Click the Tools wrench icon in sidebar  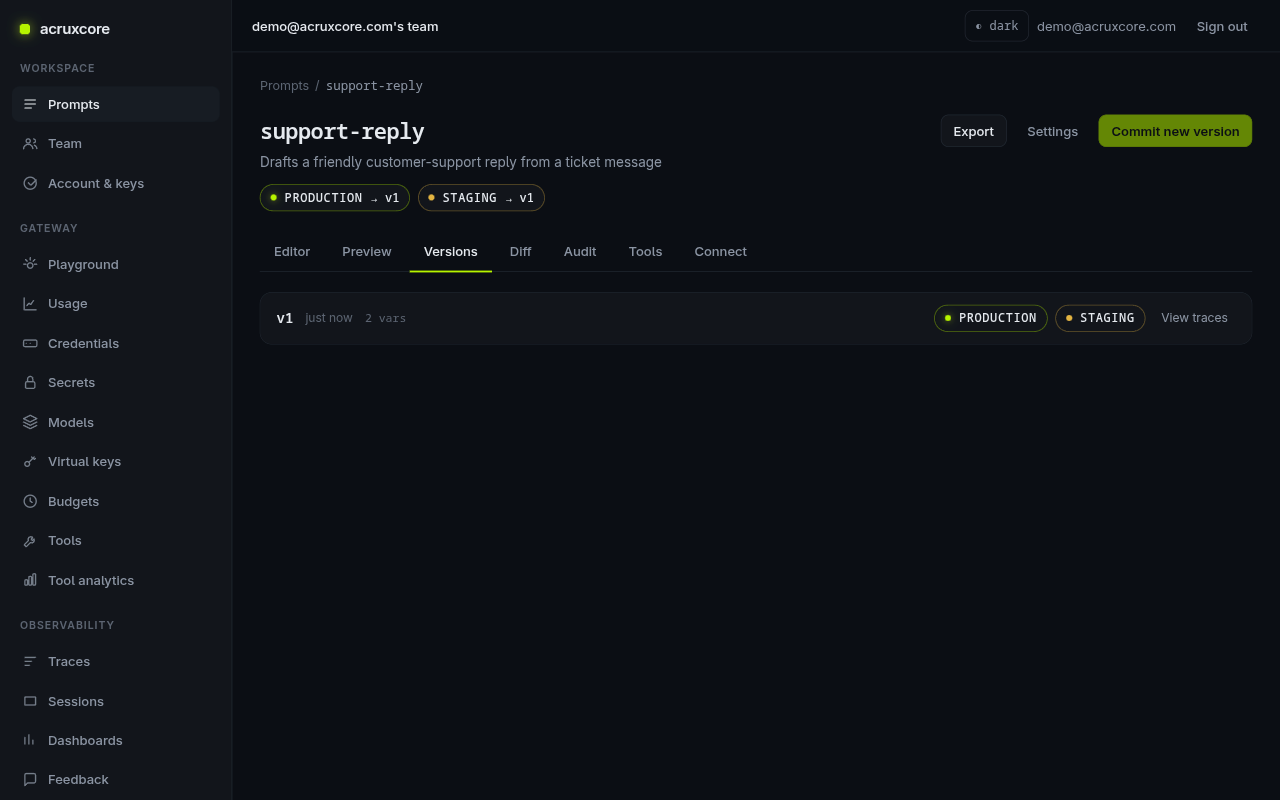[x=30, y=541]
